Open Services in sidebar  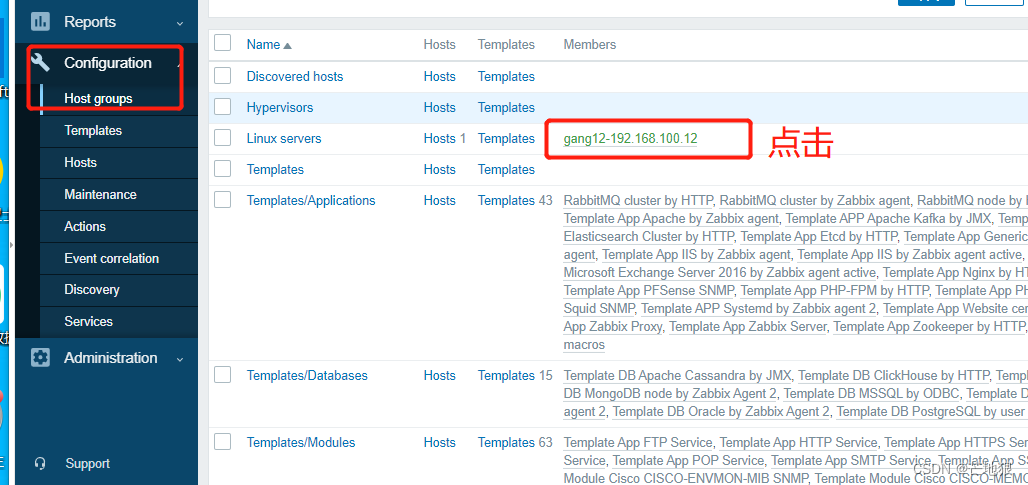89,321
